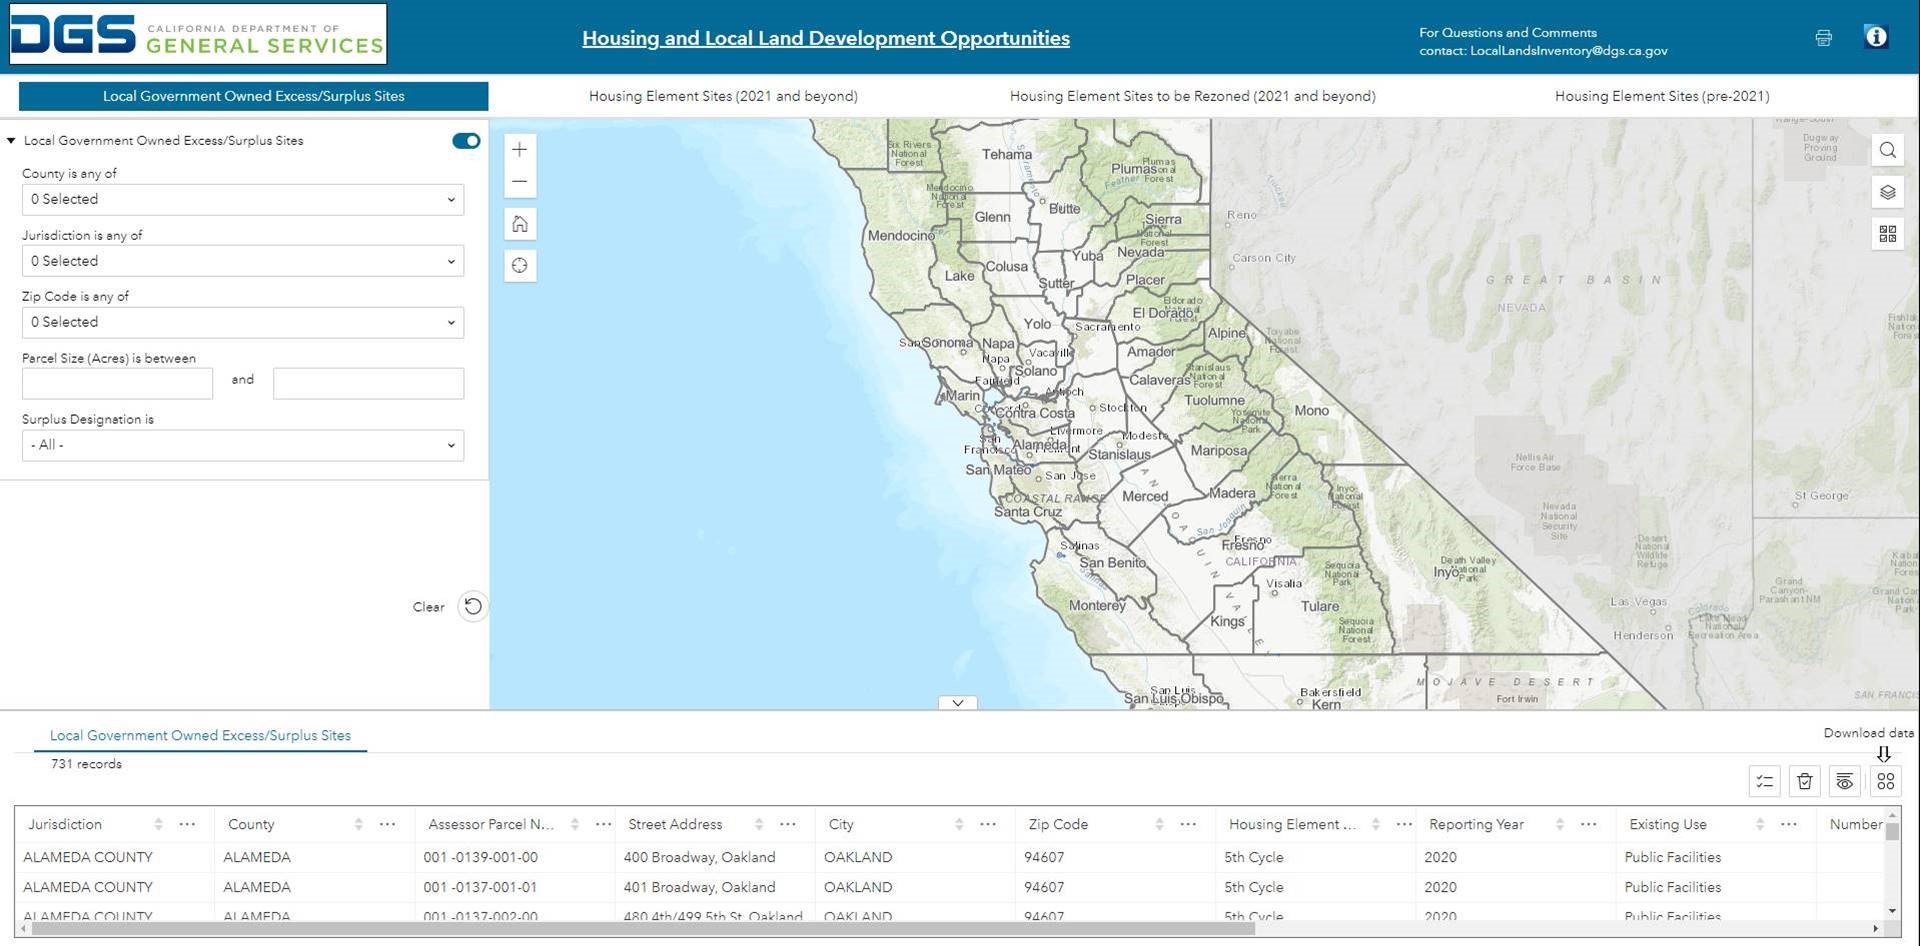1920x946 pixels.
Task: Click the default map extent home icon
Action: [x=520, y=224]
